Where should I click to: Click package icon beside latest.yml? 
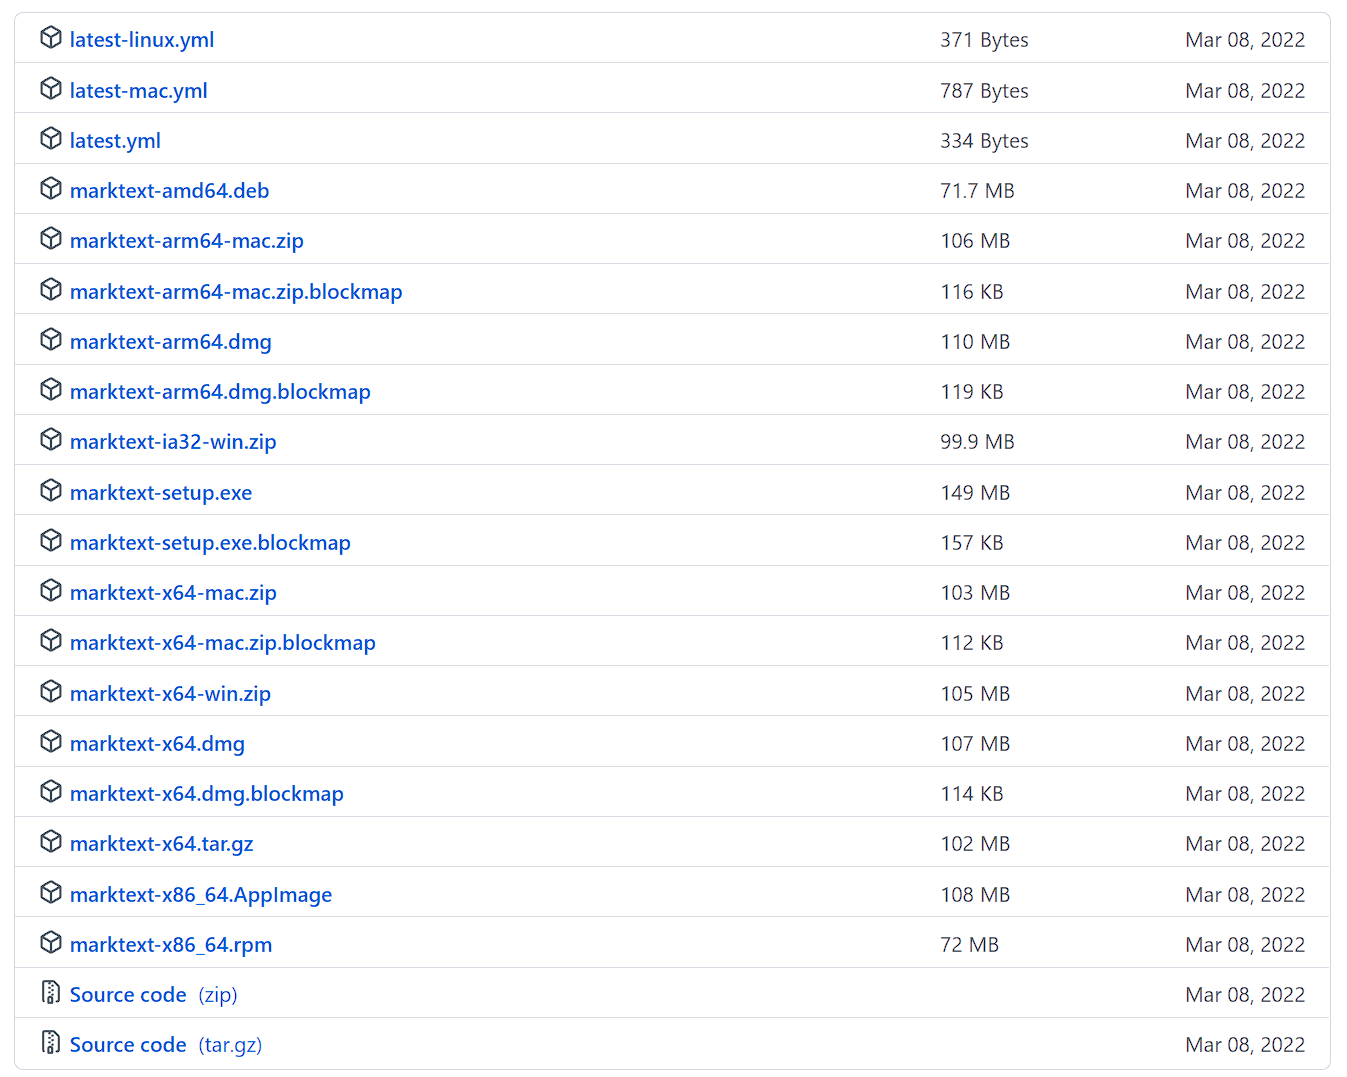(51, 138)
